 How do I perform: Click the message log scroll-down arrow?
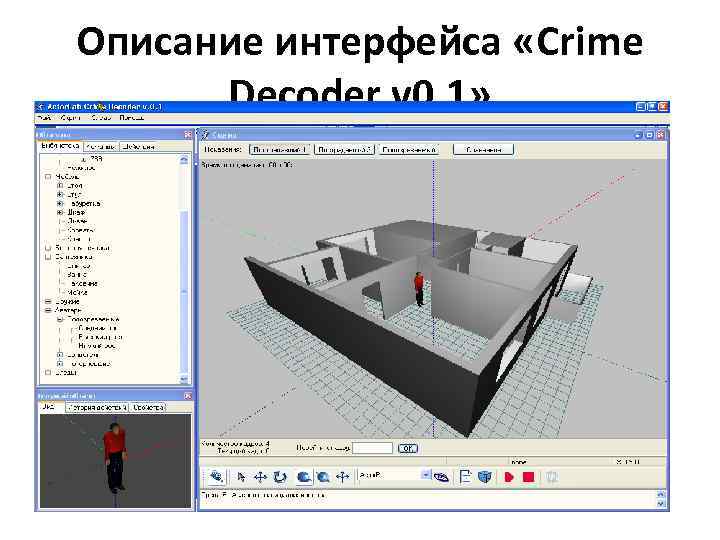[x=661, y=504]
